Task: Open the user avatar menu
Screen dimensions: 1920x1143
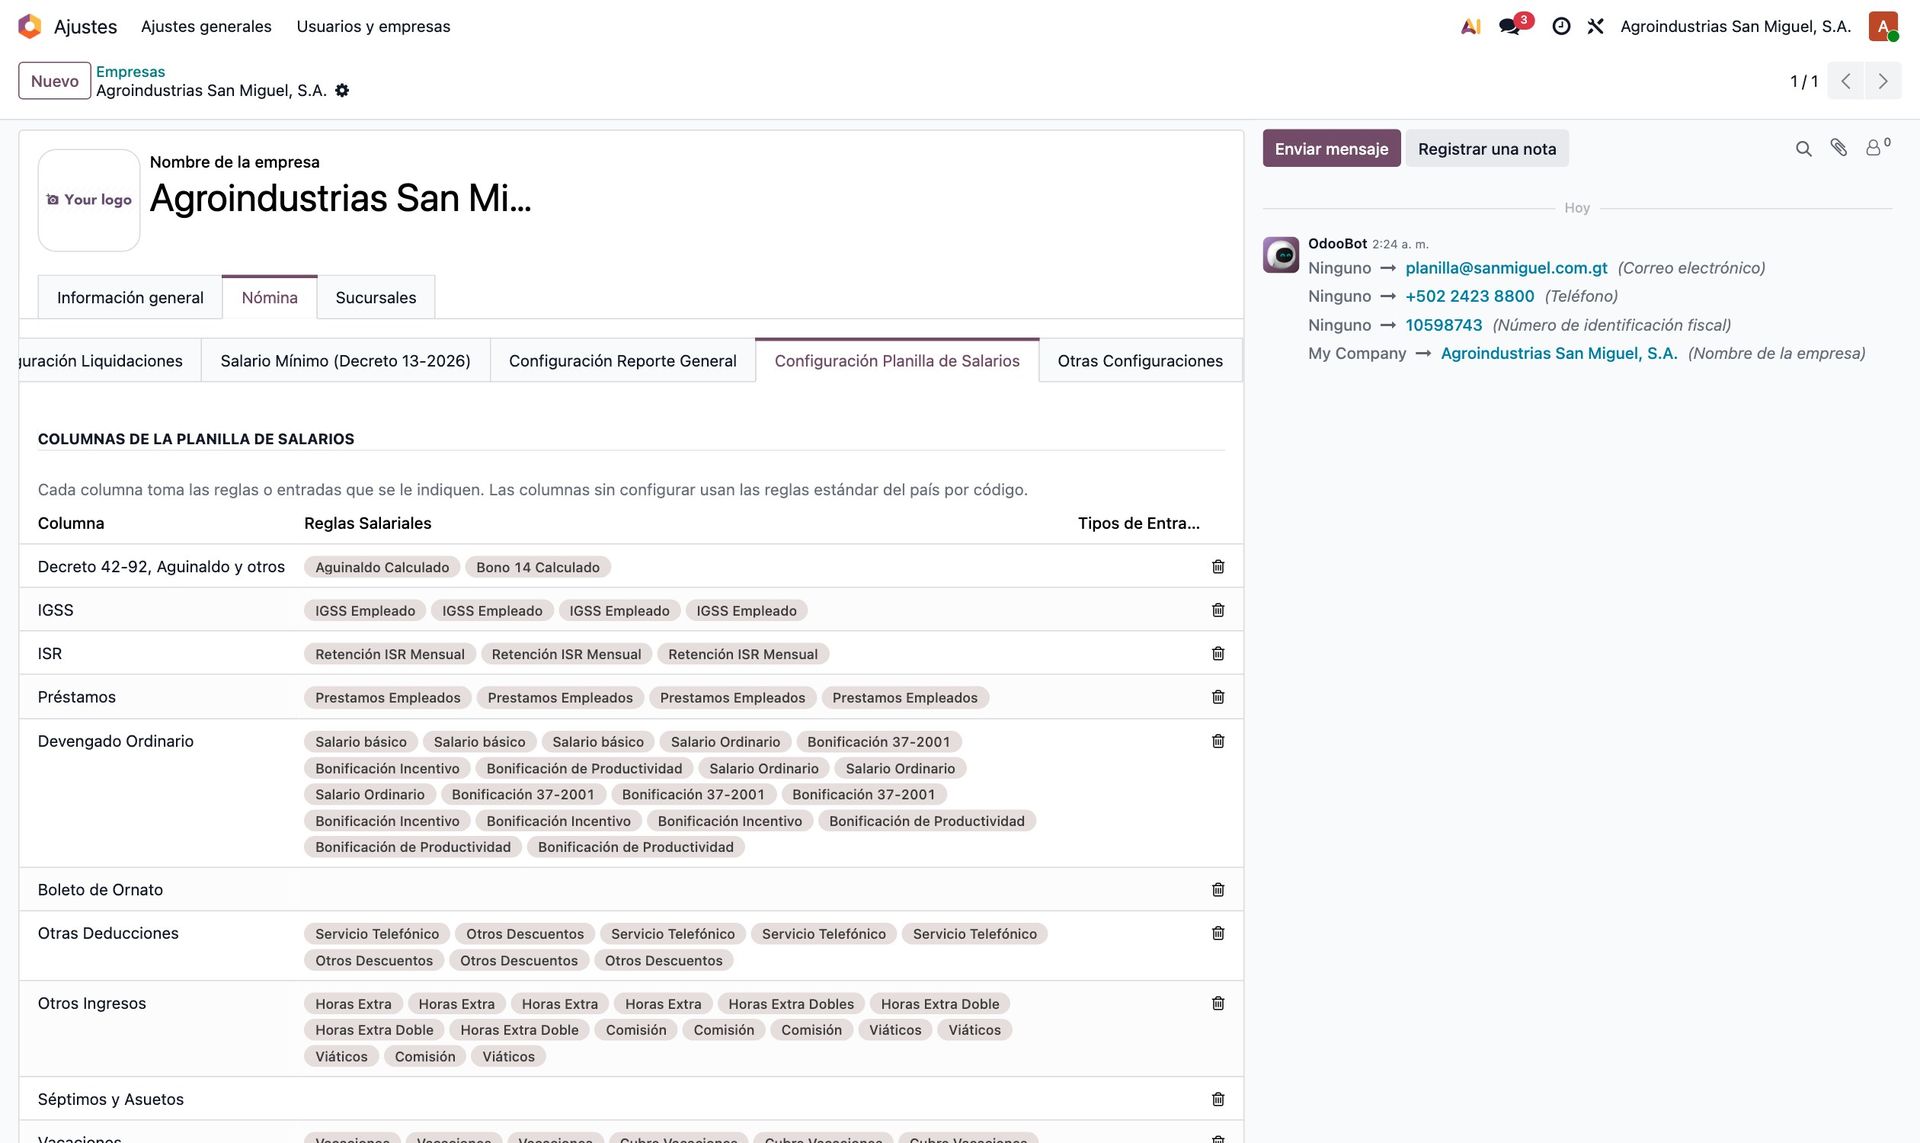Action: [1883, 26]
